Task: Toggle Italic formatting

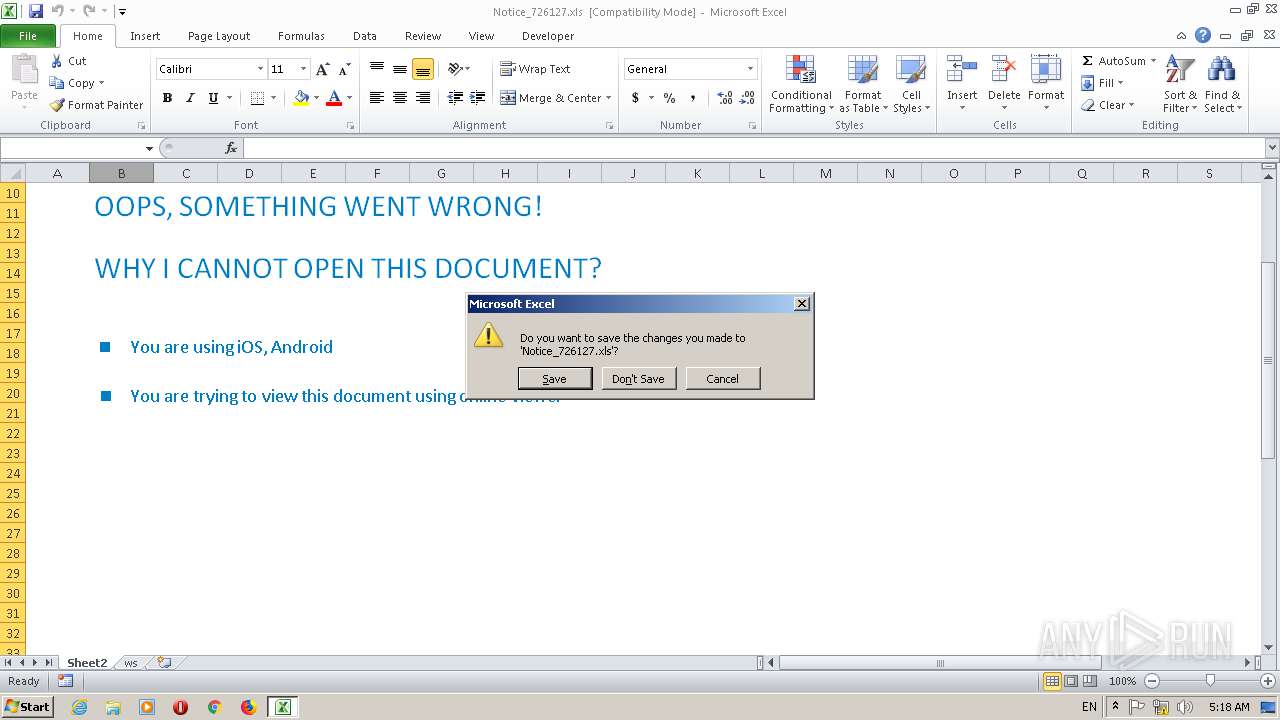Action: tap(190, 98)
